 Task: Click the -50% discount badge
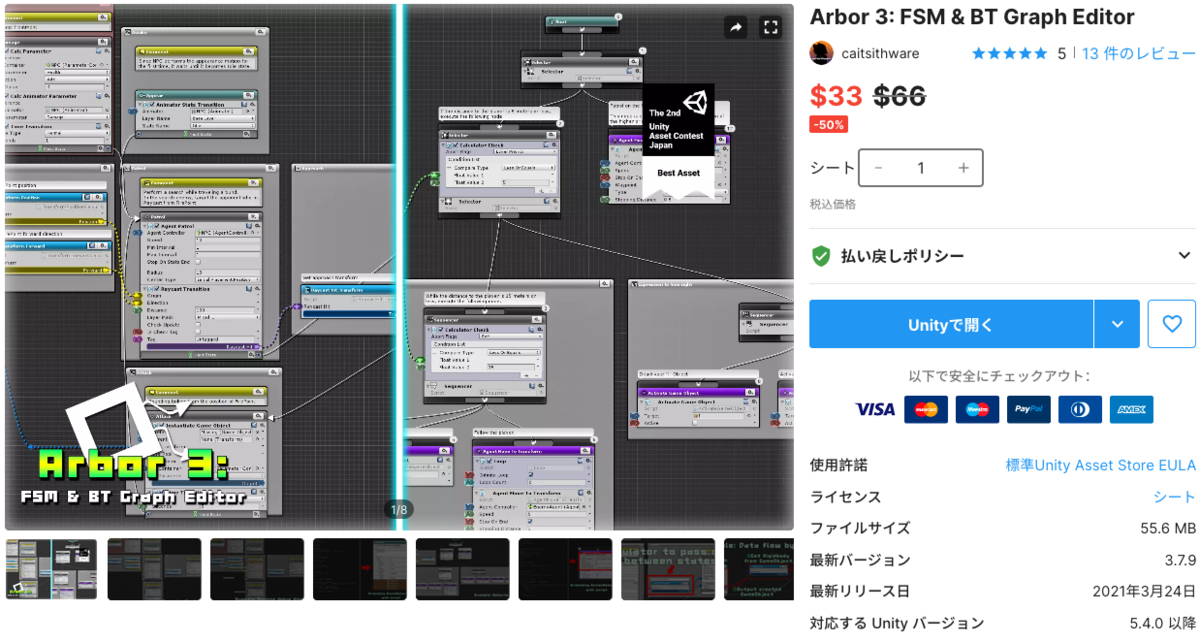tap(829, 124)
